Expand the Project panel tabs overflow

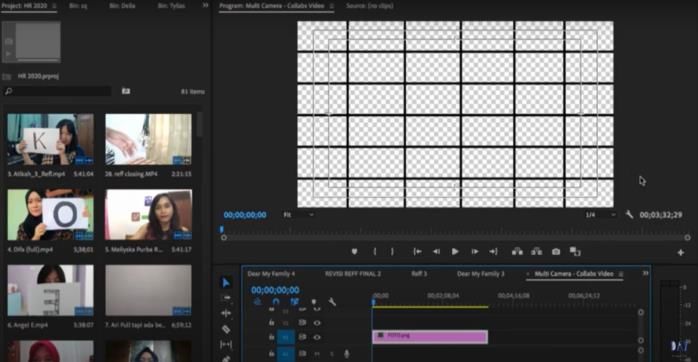coord(205,6)
